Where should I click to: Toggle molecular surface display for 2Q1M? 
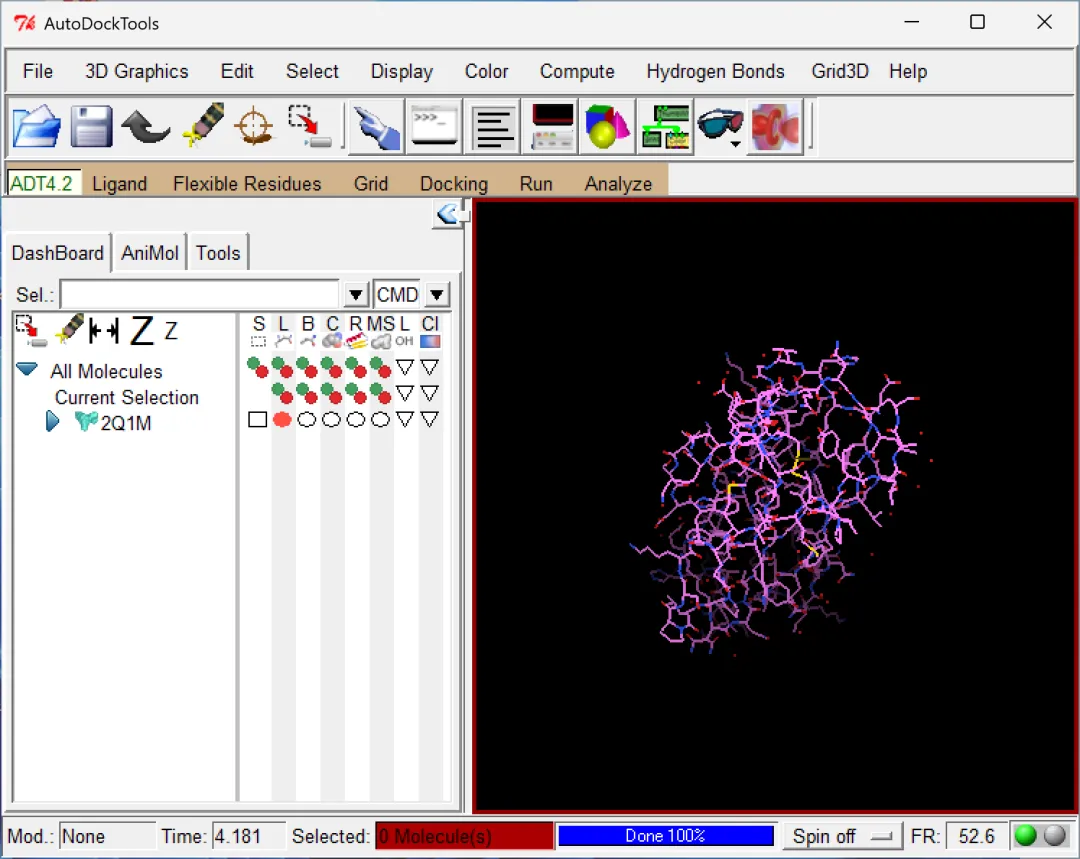(380, 420)
